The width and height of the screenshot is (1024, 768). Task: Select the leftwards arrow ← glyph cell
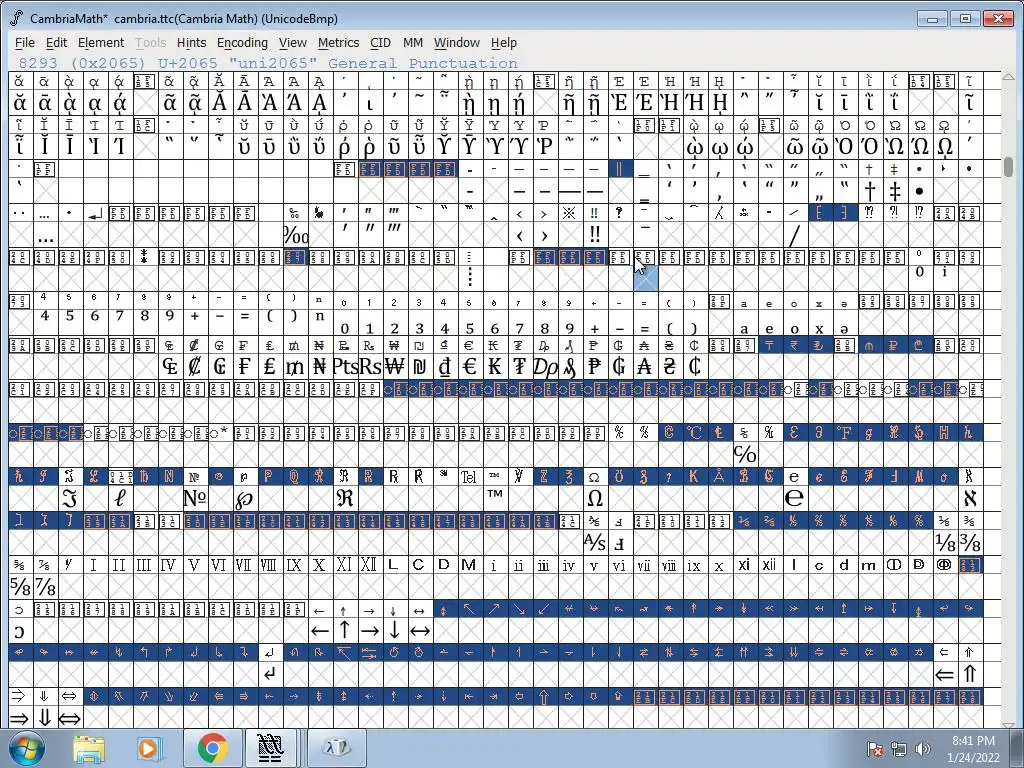(319, 631)
